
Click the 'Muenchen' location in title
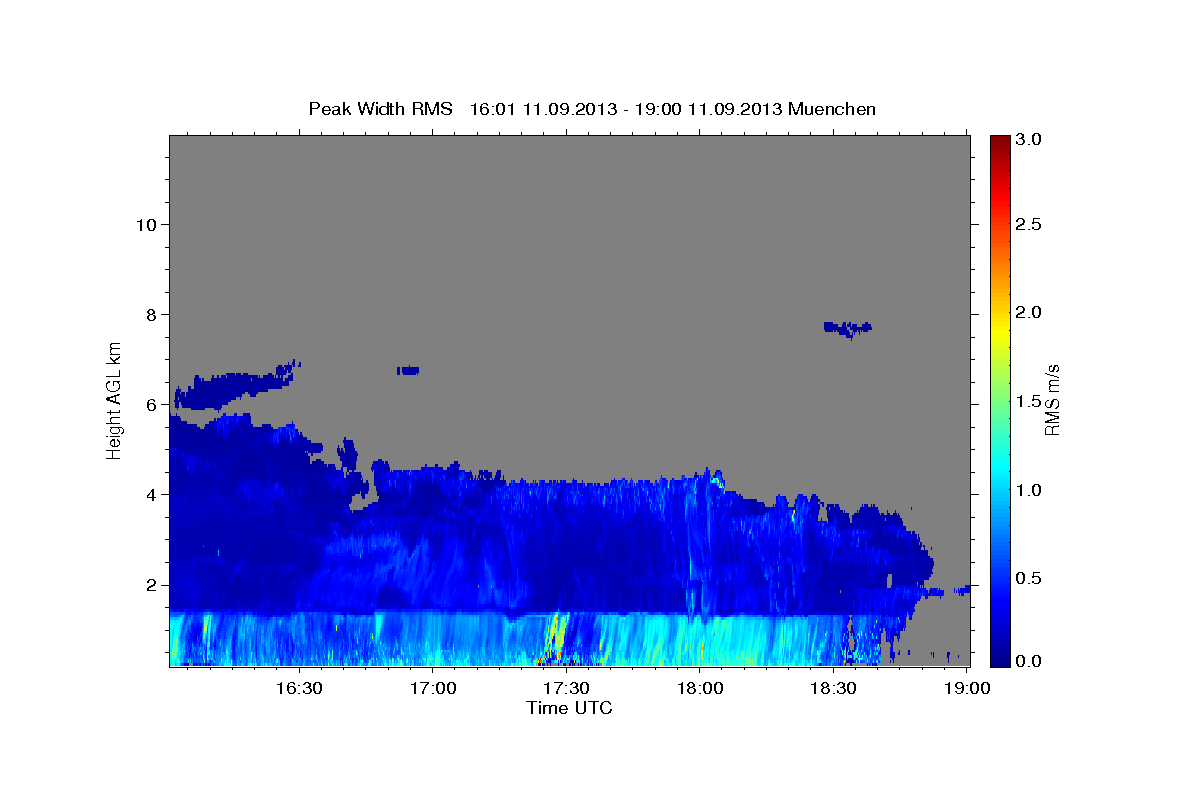(832, 108)
